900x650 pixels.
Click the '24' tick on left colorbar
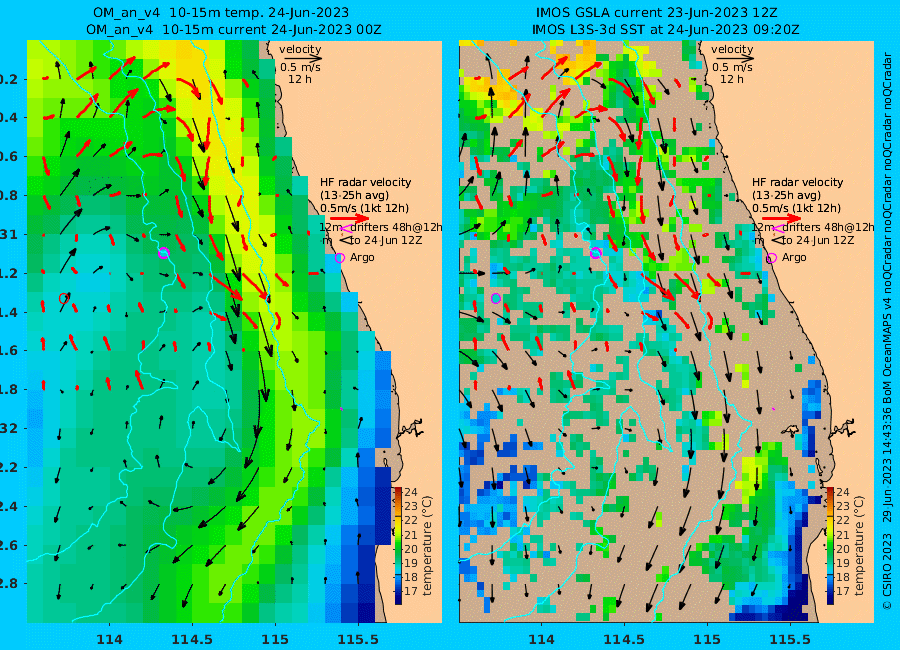coord(411,492)
